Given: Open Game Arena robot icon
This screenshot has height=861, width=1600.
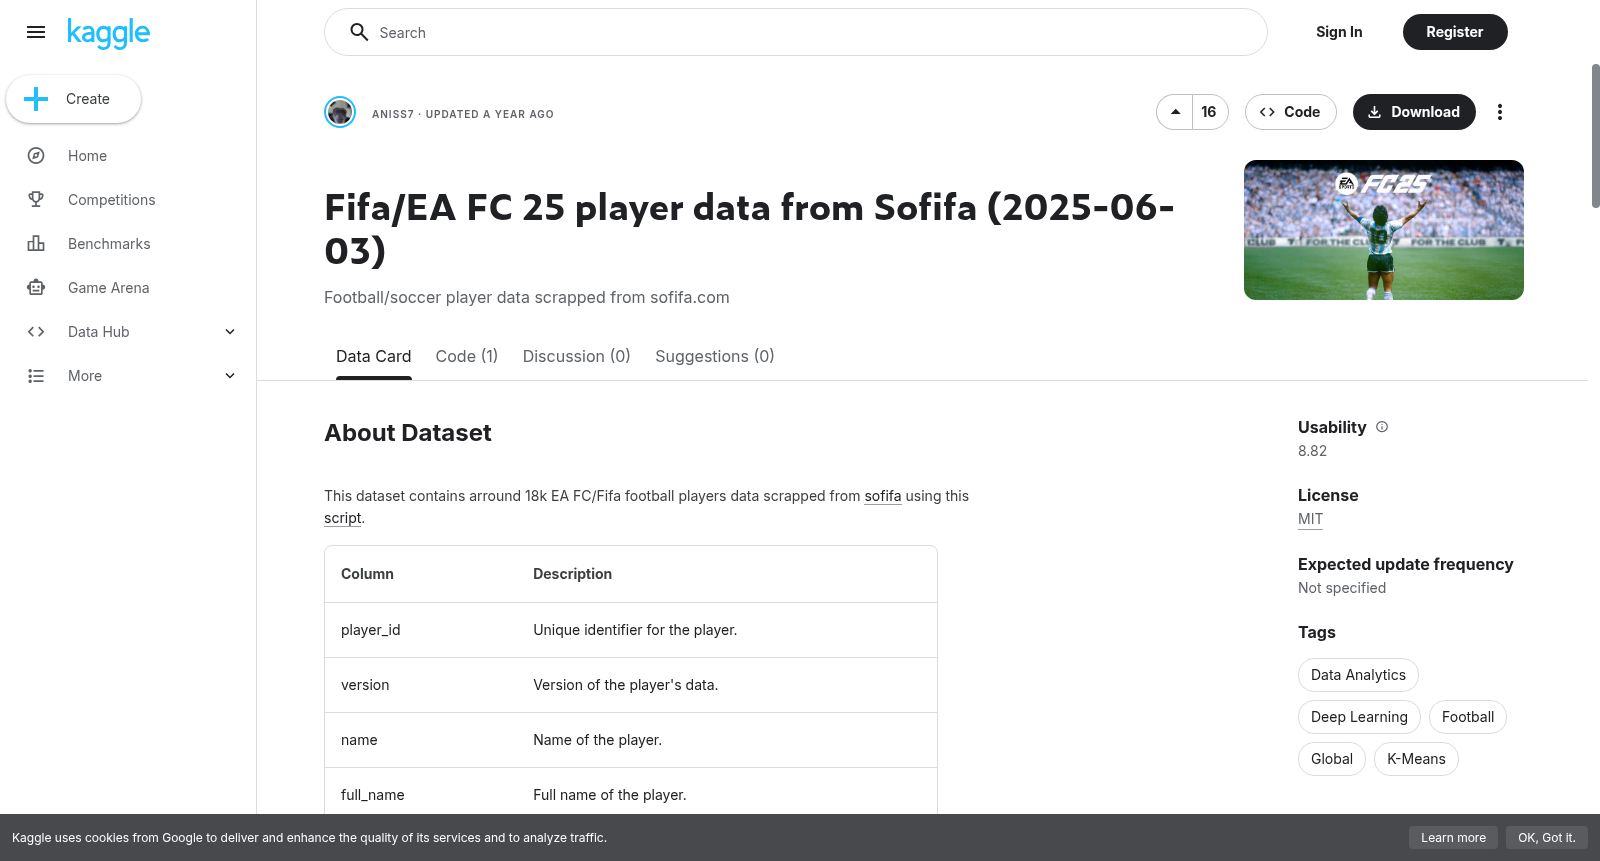Looking at the screenshot, I should (x=36, y=288).
